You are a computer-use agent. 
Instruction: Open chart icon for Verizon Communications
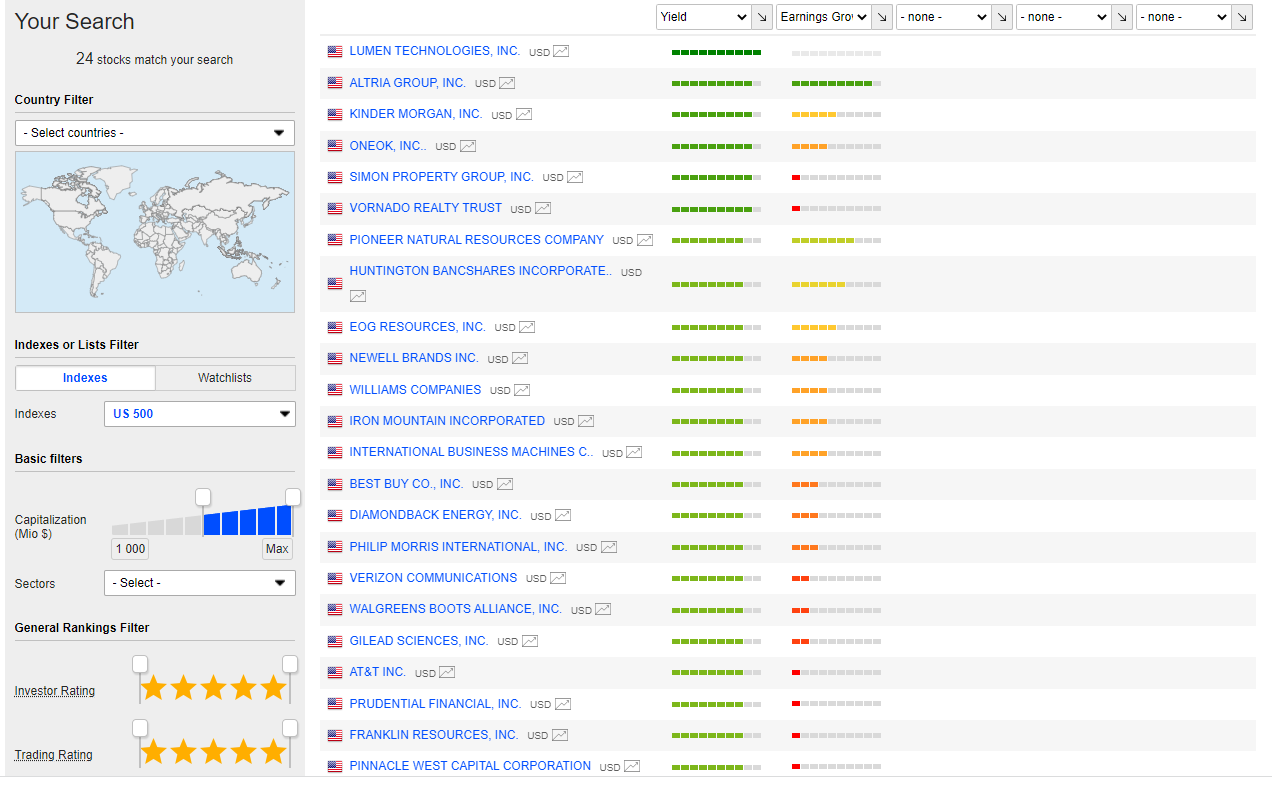[558, 578]
